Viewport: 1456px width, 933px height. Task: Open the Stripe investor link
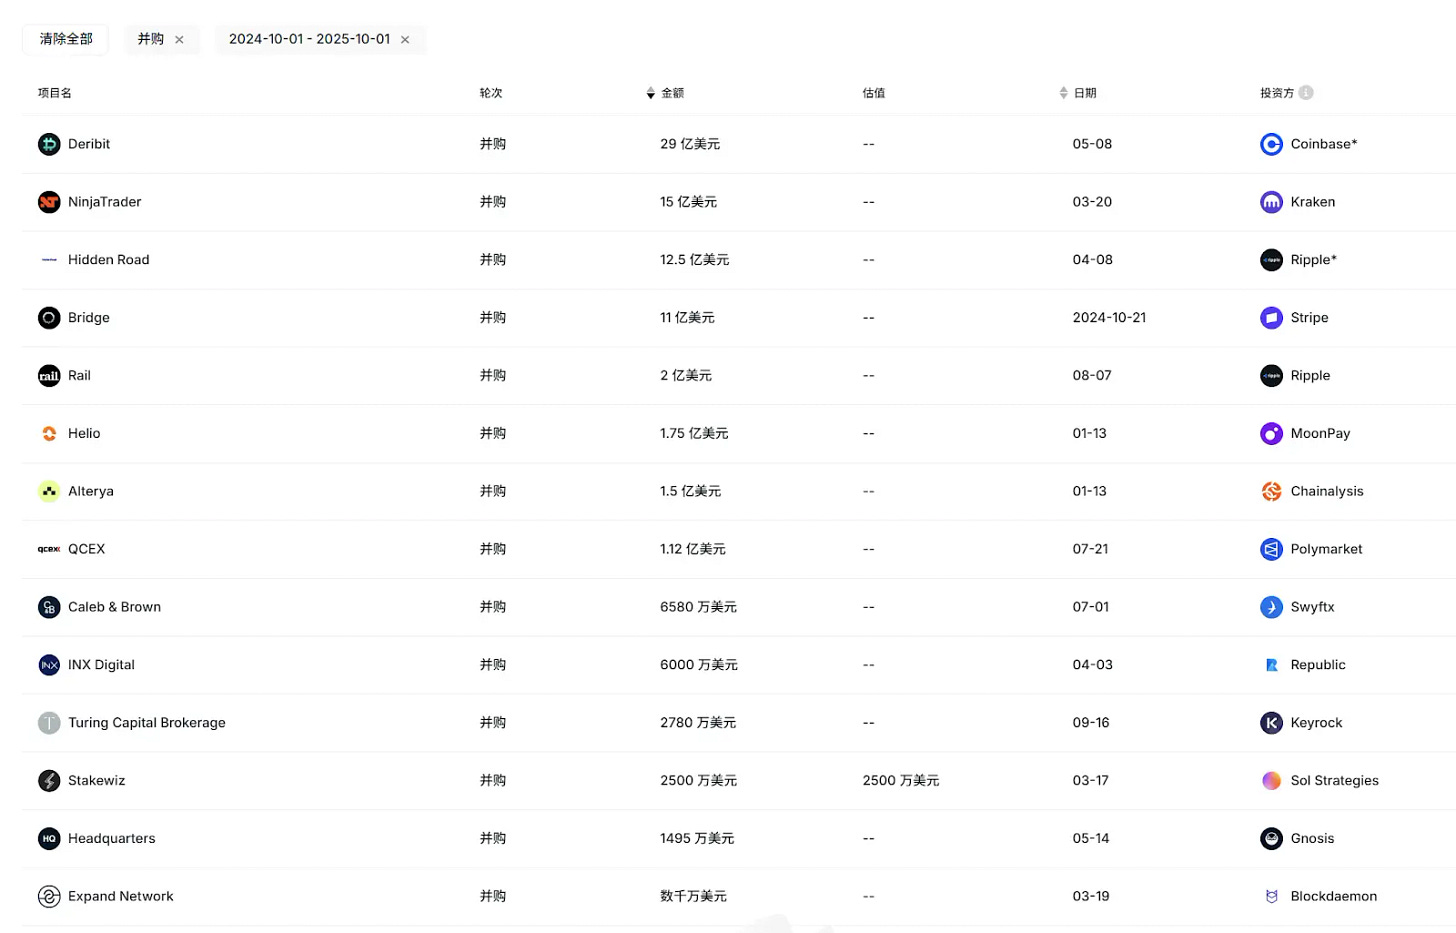pos(1310,318)
